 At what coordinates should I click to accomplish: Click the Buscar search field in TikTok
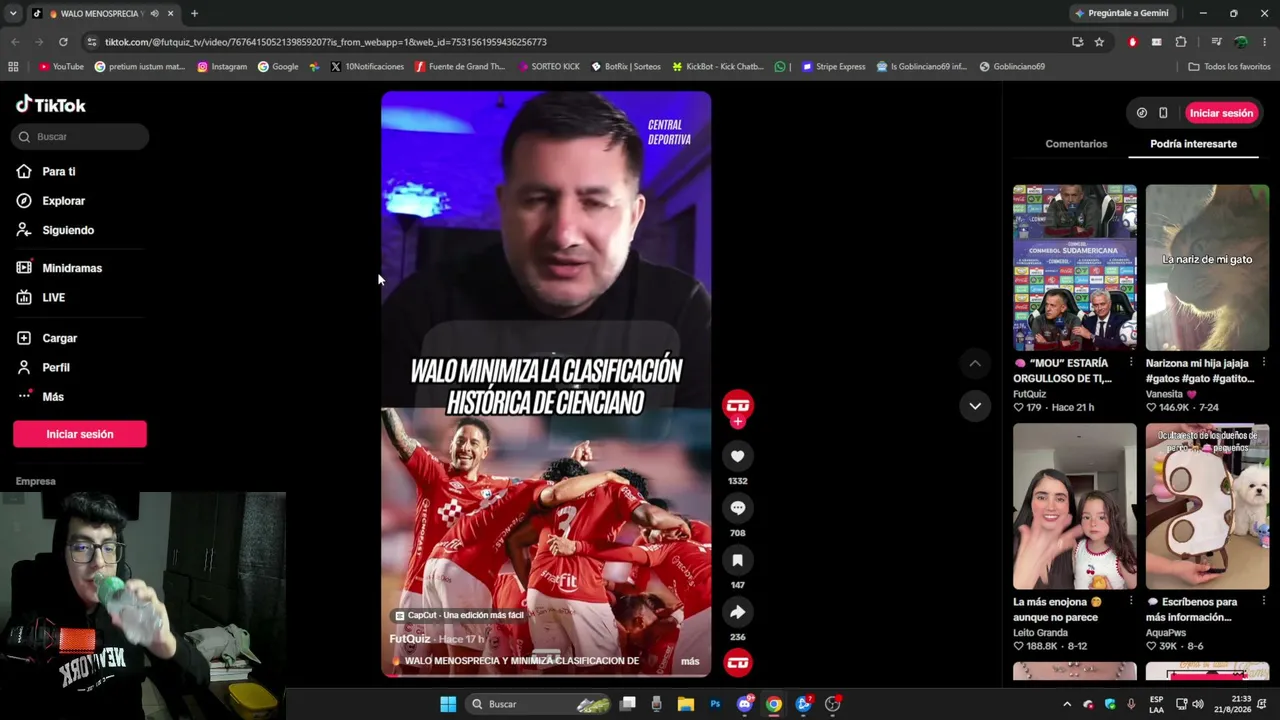point(80,137)
